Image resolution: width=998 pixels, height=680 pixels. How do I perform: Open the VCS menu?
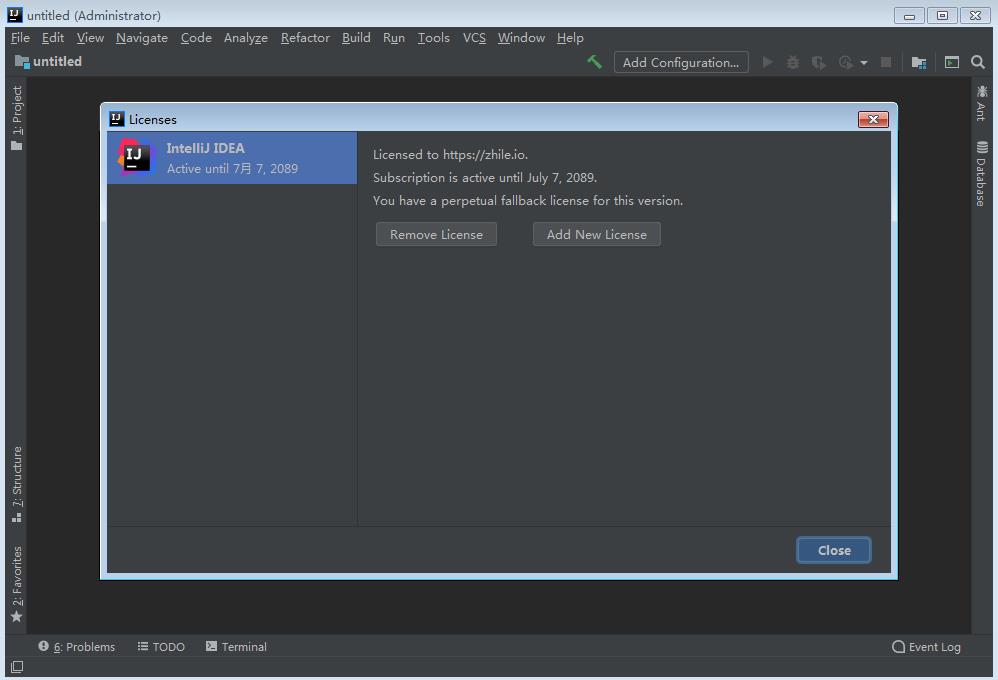pos(474,38)
